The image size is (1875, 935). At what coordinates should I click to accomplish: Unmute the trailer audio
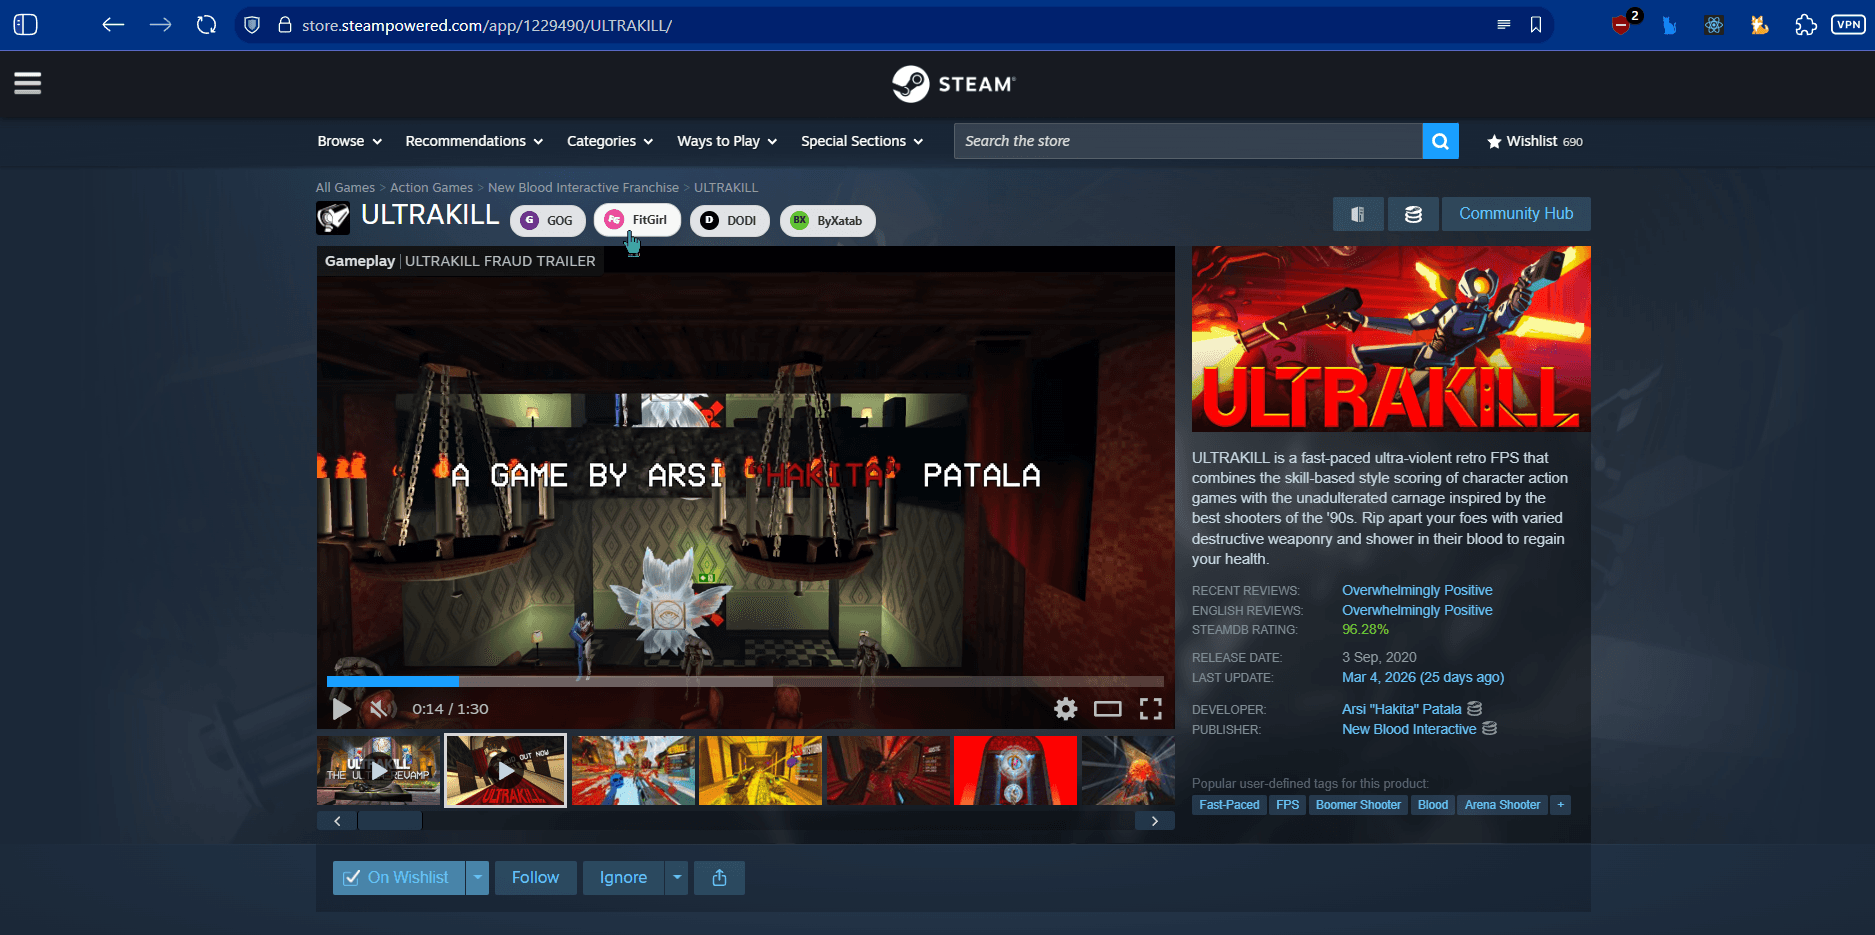[x=378, y=708]
